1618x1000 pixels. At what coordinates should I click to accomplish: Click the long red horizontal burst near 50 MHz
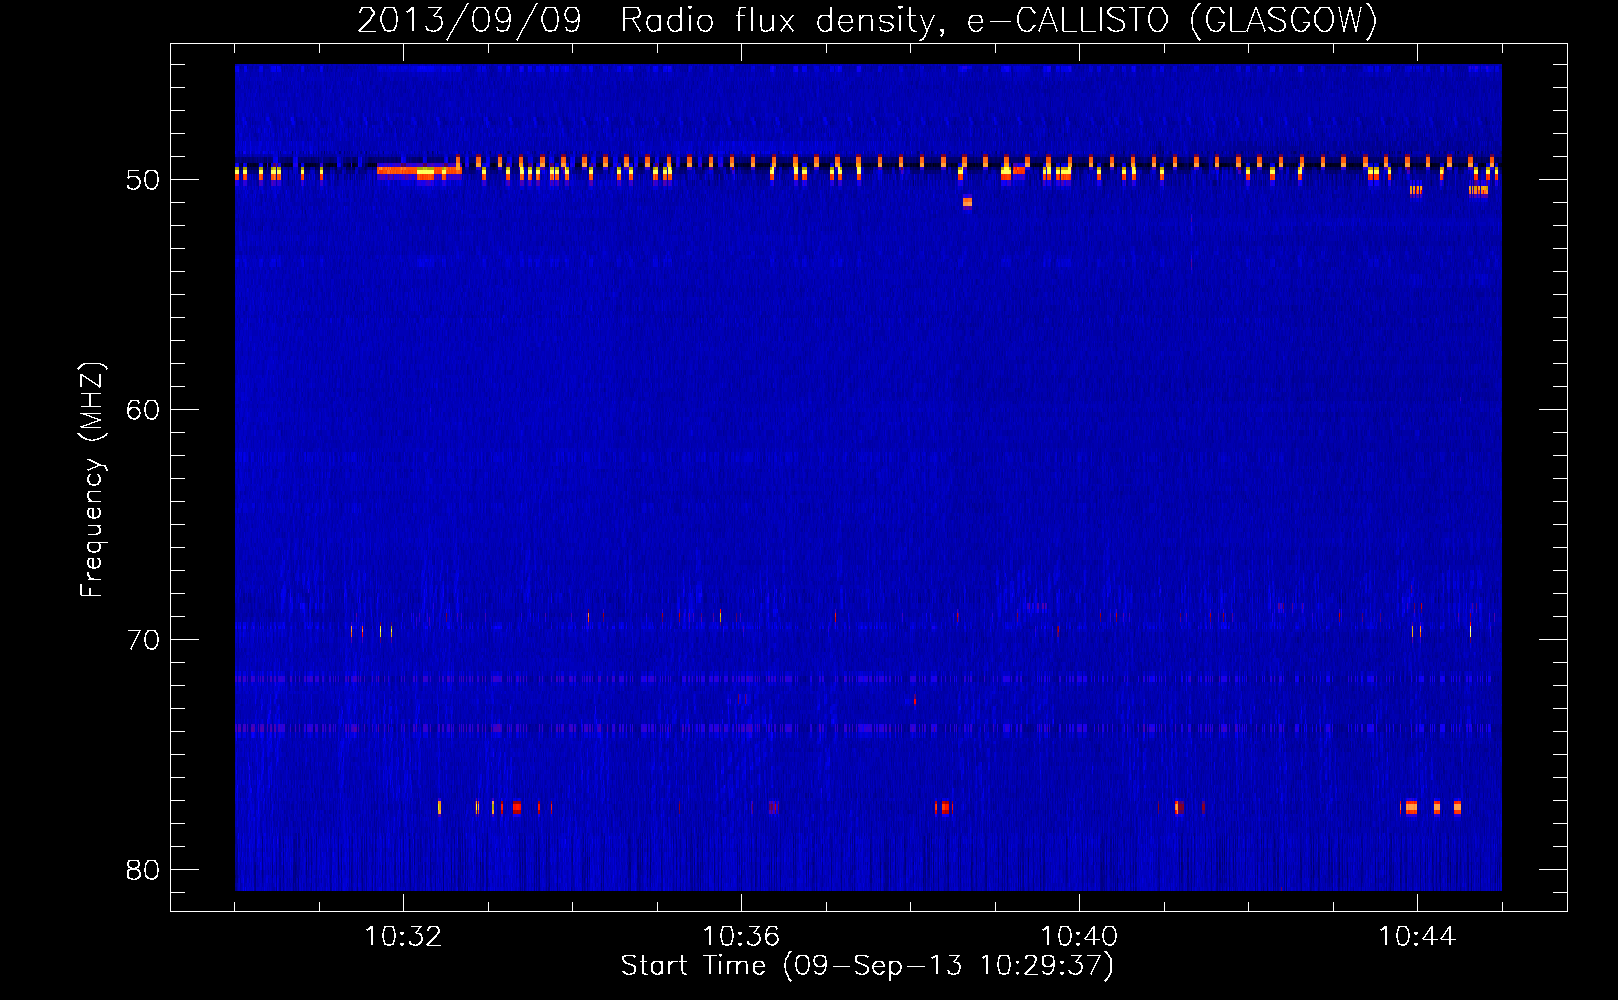(x=419, y=170)
